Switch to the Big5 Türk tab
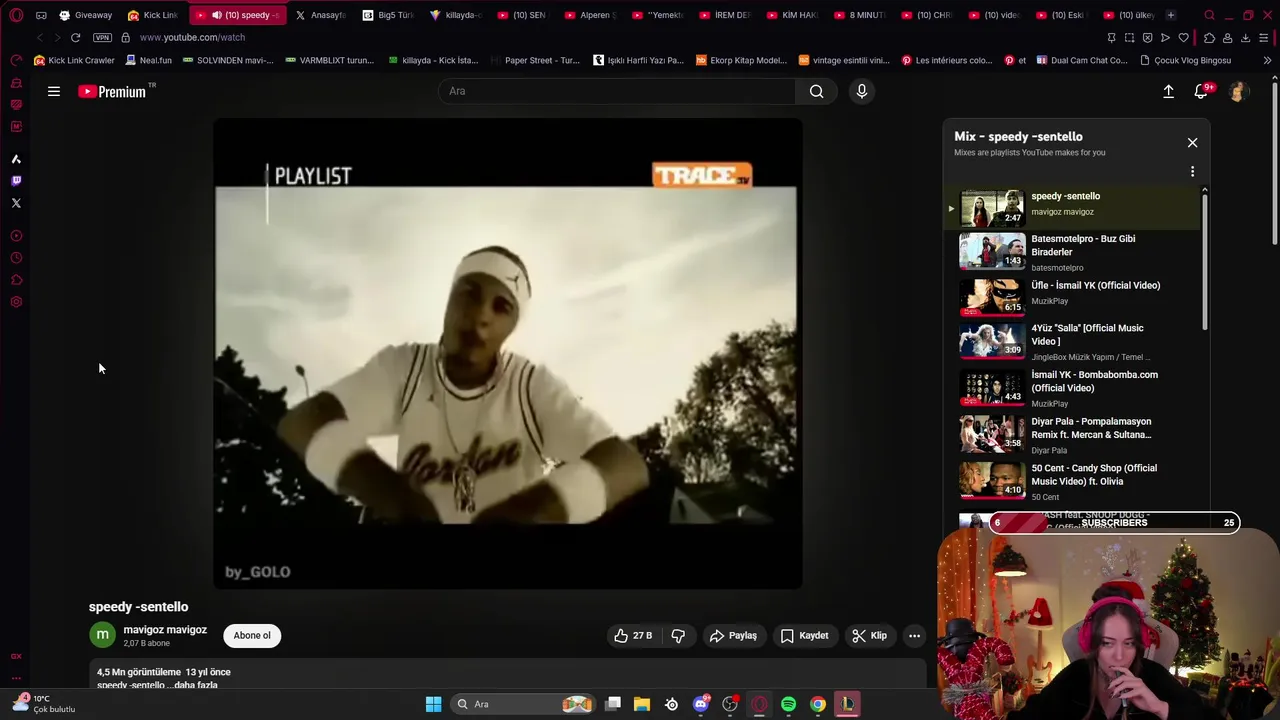This screenshot has width=1280, height=720. tap(388, 15)
